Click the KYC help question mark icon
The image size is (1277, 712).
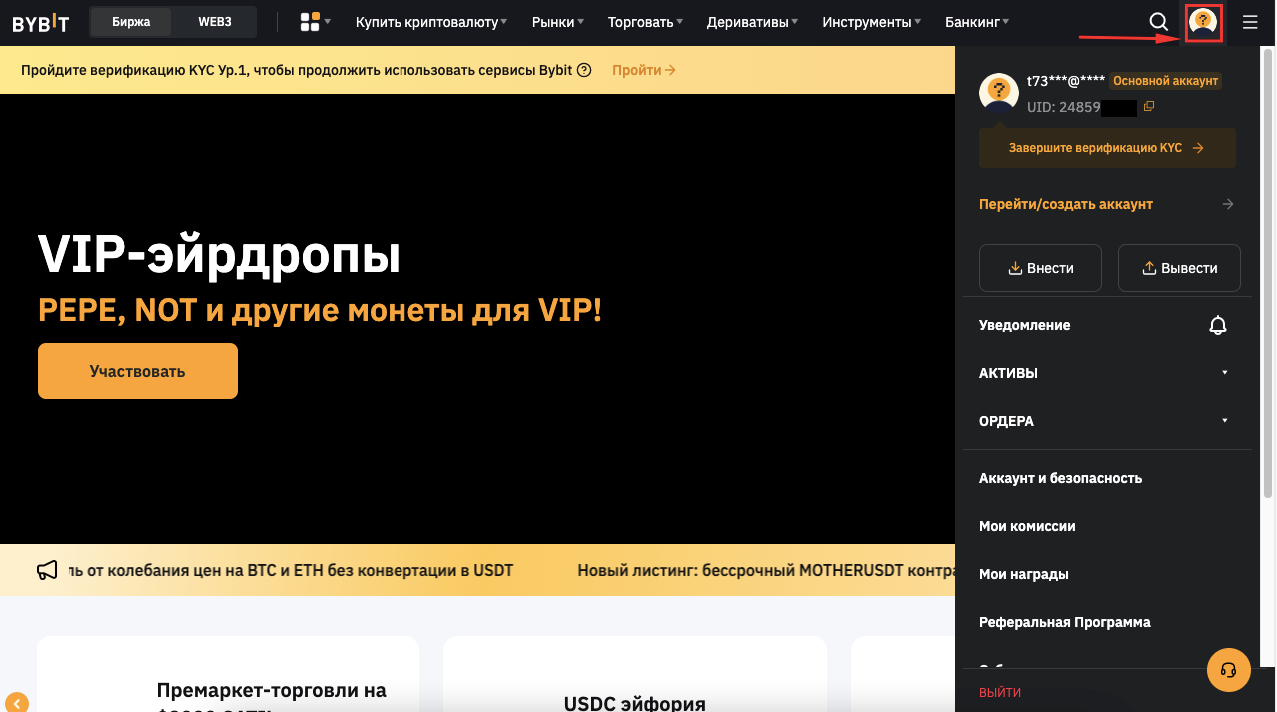pyautogui.click(x=585, y=70)
